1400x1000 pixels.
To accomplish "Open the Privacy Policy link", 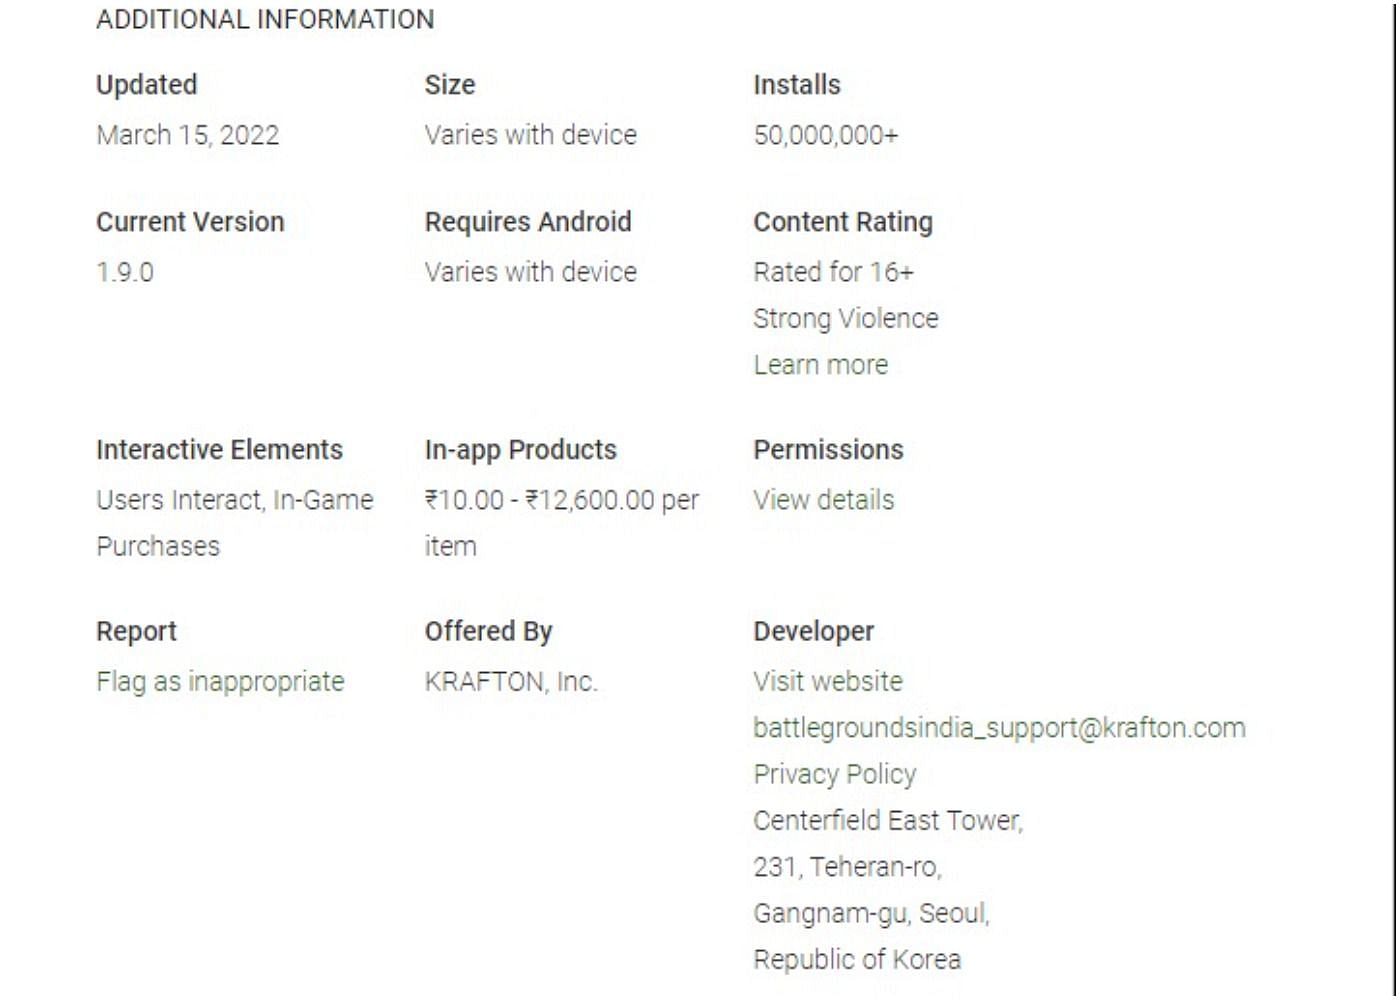I will (834, 774).
